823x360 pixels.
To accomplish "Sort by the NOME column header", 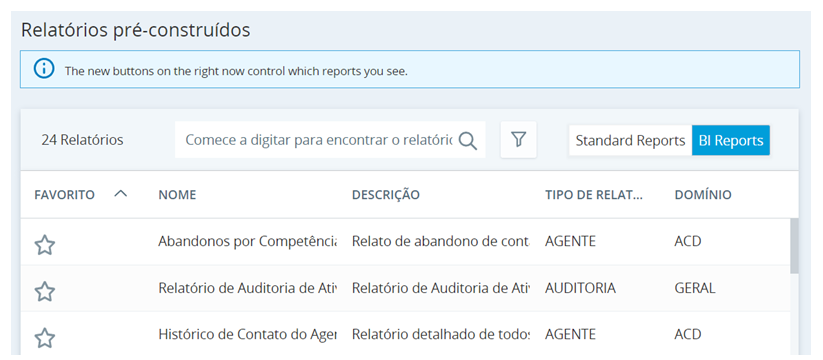I will pos(177,195).
